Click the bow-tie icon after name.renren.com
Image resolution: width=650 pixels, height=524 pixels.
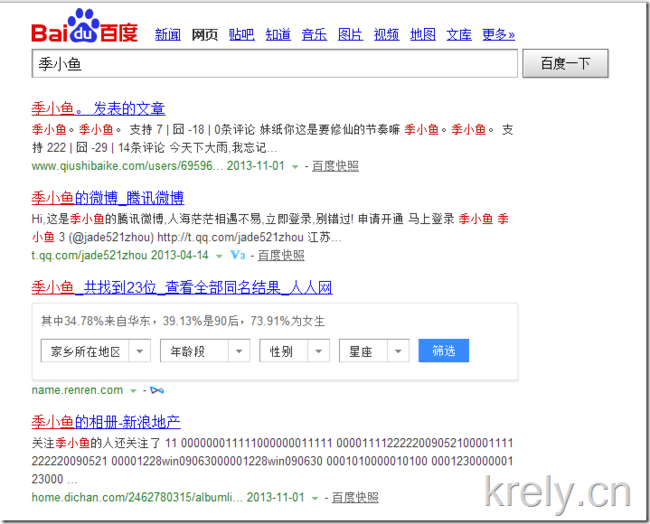click(x=157, y=391)
